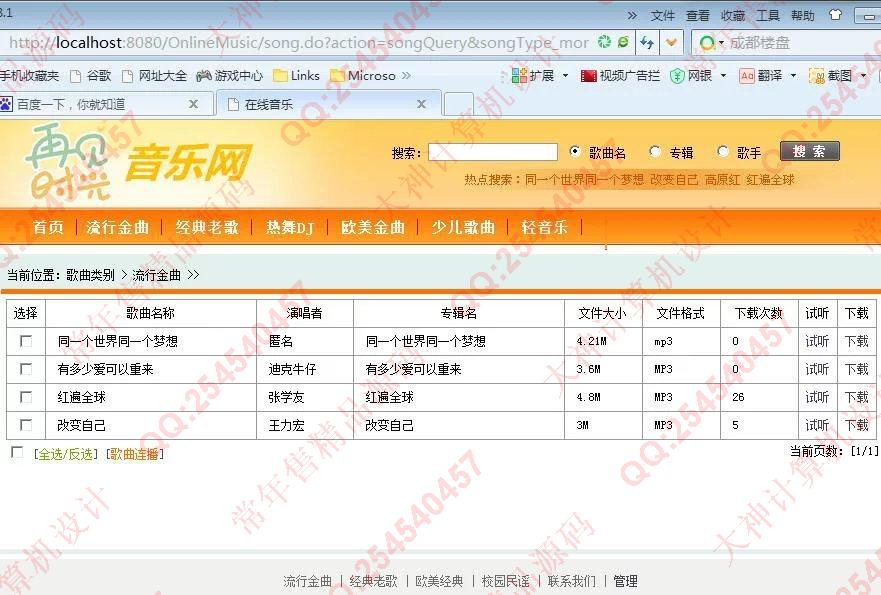Open the 工具 menu
881x595 pixels.
(x=768, y=16)
